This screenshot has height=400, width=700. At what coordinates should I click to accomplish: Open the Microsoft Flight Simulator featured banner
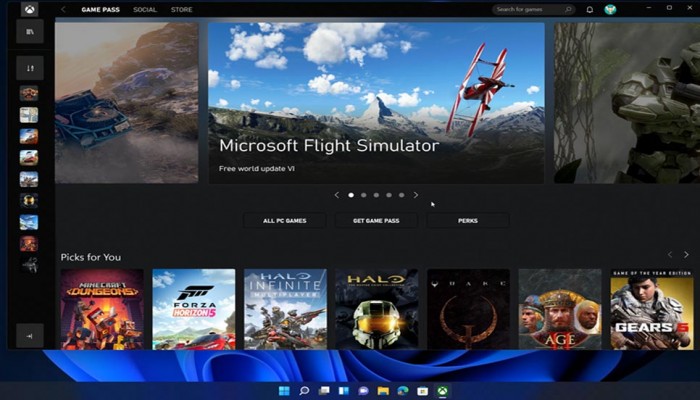(376, 103)
